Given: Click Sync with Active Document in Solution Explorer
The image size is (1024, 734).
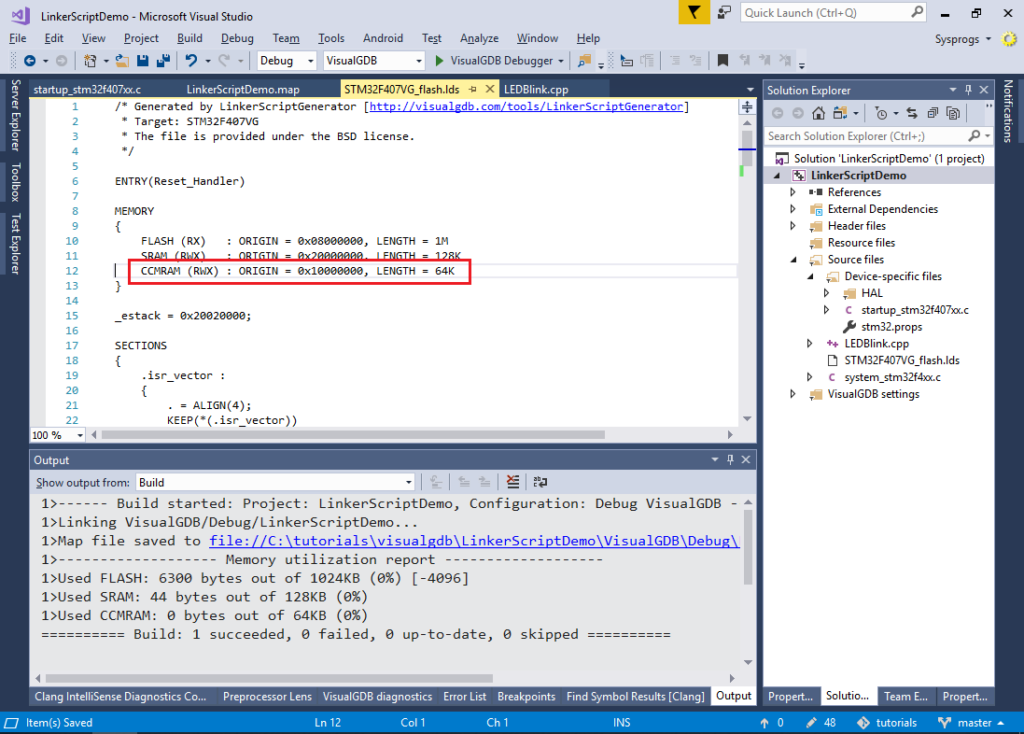Looking at the screenshot, I should 912,113.
